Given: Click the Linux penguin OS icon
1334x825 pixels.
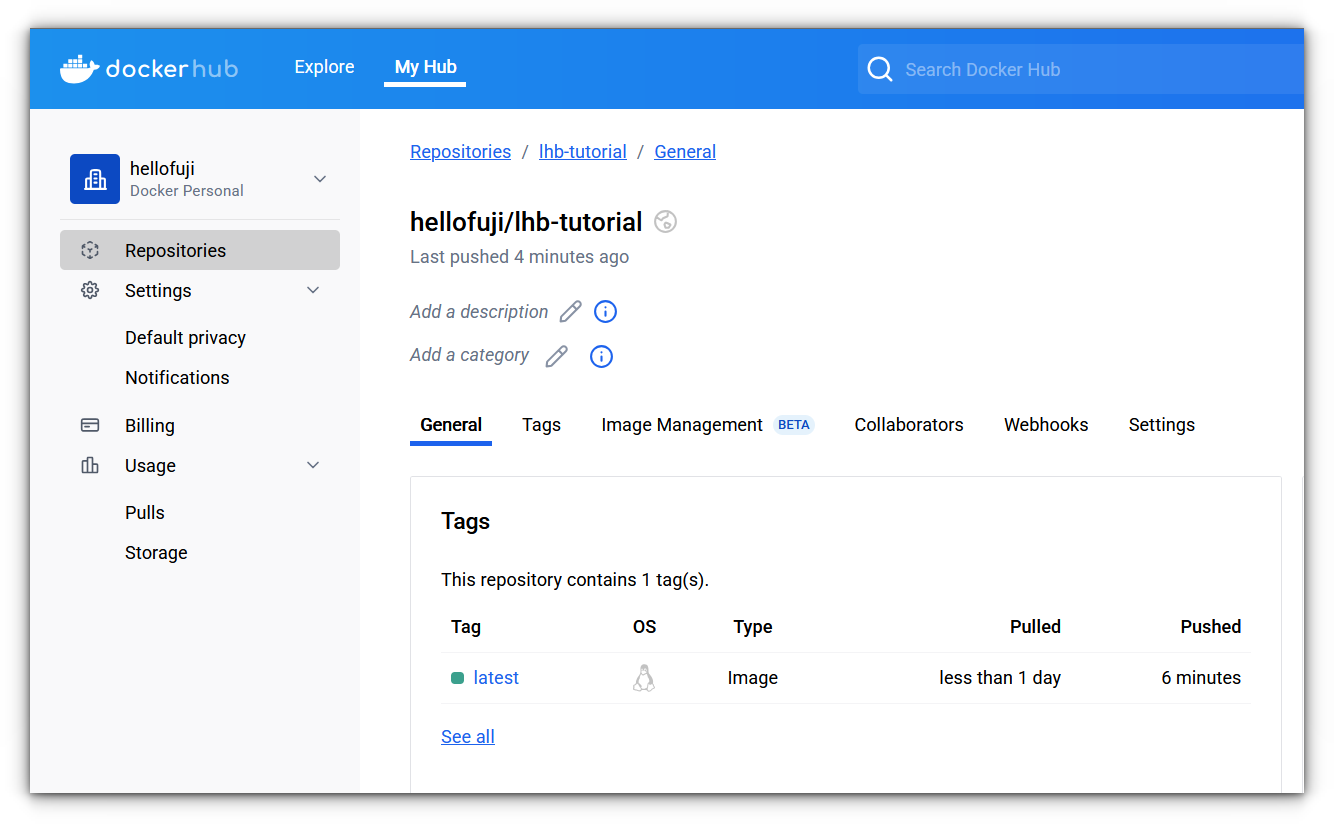Looking at the screenshot, I should pos(644,678).
